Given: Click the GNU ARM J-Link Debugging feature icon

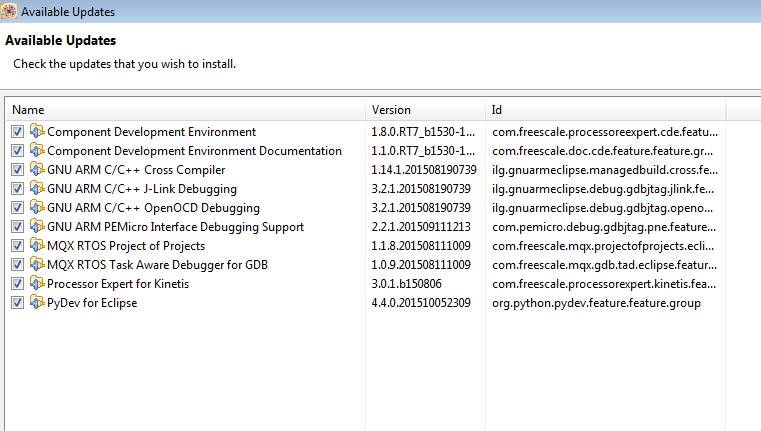Looking at the screenshot, I should pyautogui.click(x=37, y=189).
